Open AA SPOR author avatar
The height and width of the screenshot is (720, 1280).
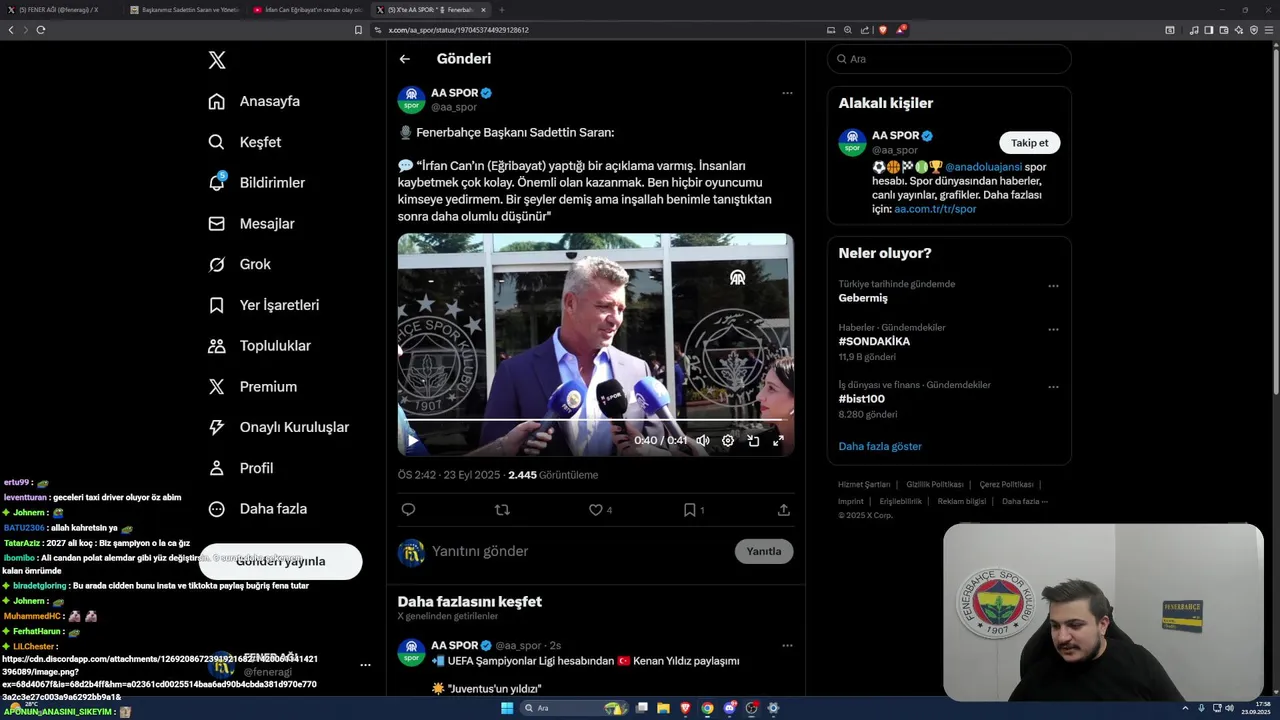point(412,100)
